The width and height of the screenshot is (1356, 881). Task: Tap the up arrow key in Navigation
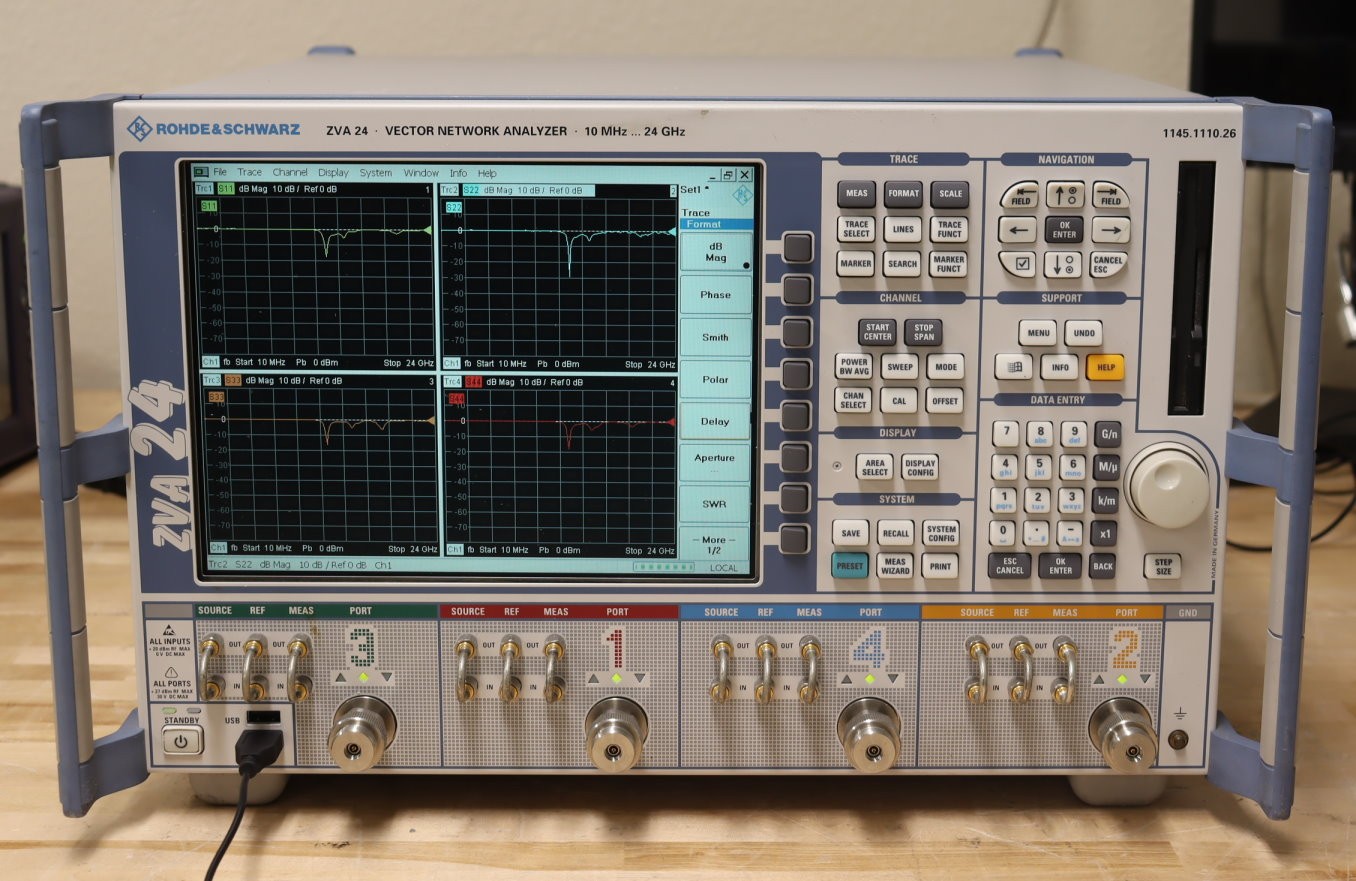(x=1064, y=195)
